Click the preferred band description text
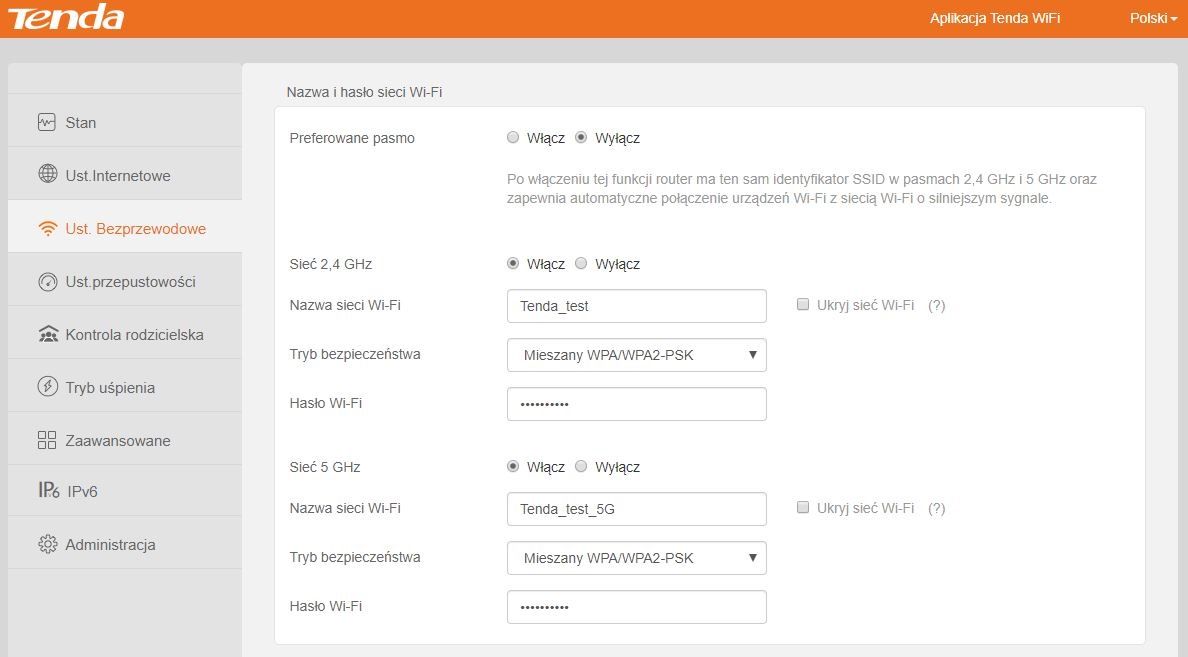The height and width of the screenshot is (657, 1188). point(802,189)
